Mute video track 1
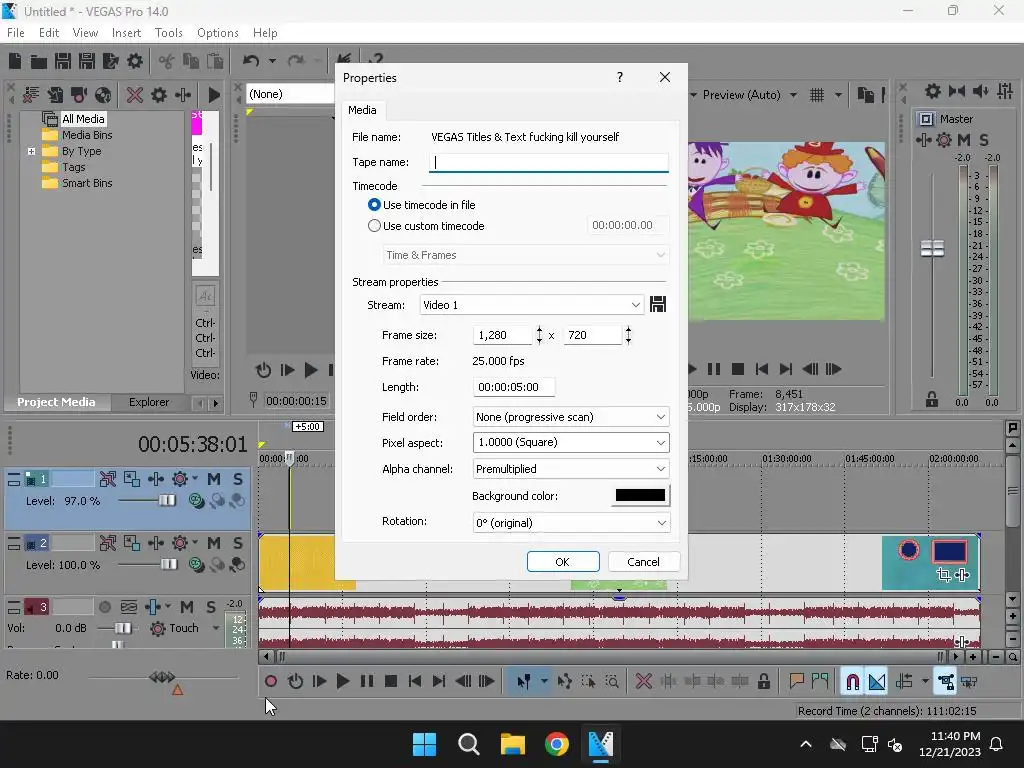Viewport: 1024px width, 768px height. pyautogui.click(x=214, y=479)
